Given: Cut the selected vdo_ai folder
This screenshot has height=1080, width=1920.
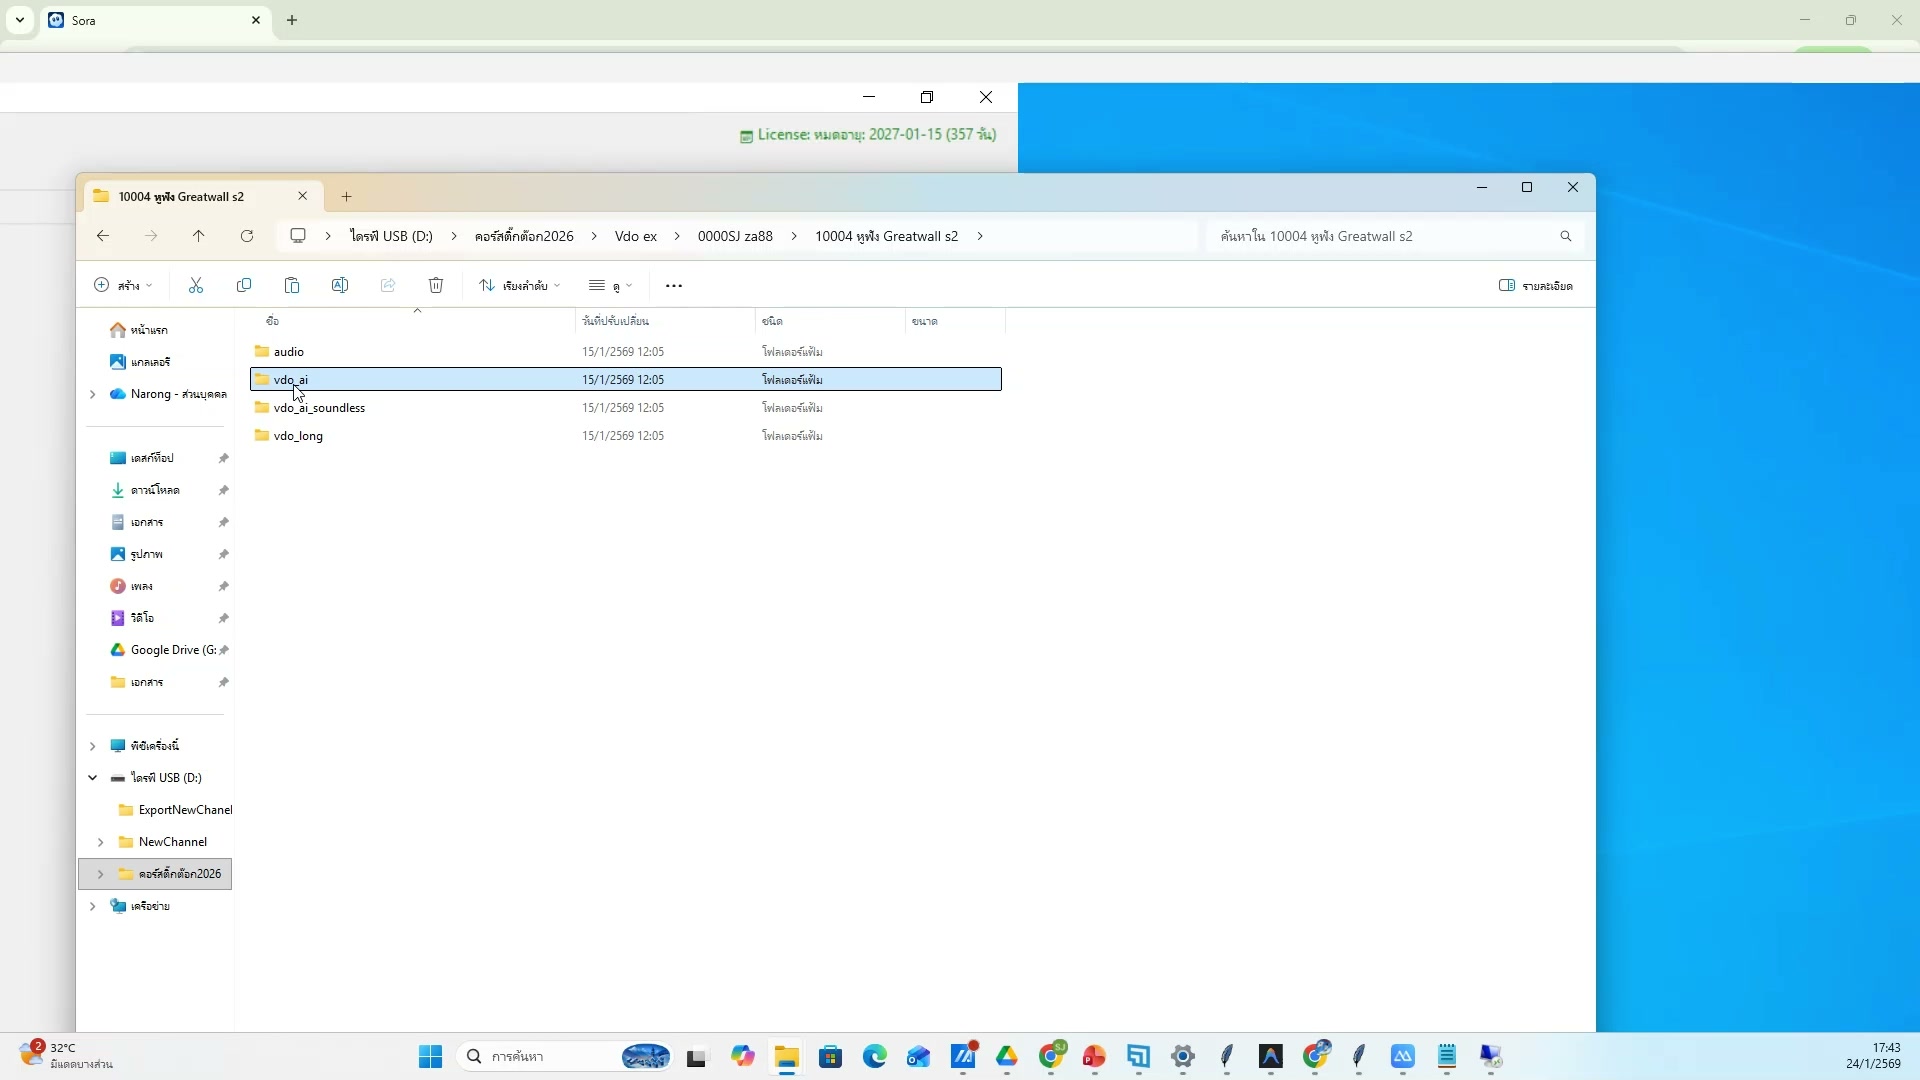Looking at the screenshot, I should [x=196, y=285].
